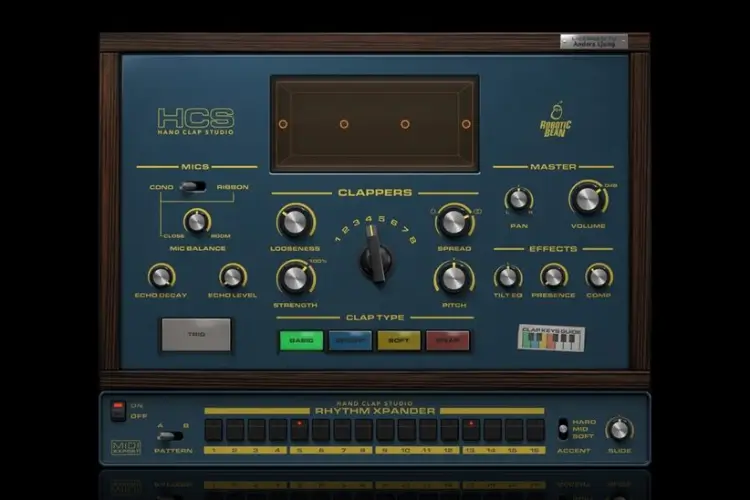This screenshot has height=500, width=750.
Task: Disable the lit step 13 button
Action: point(471,430)
